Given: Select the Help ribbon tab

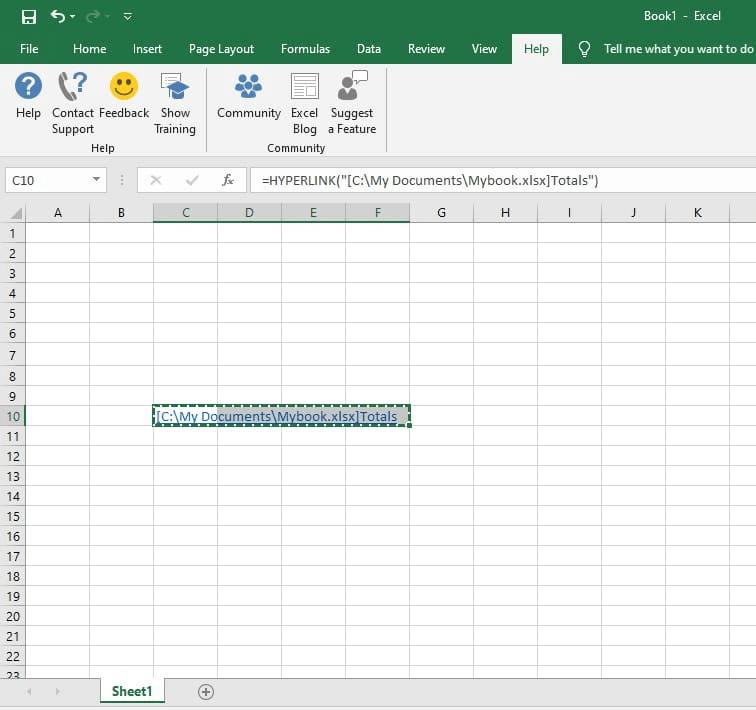Looking at the screenshot, I should click(536, 49).
